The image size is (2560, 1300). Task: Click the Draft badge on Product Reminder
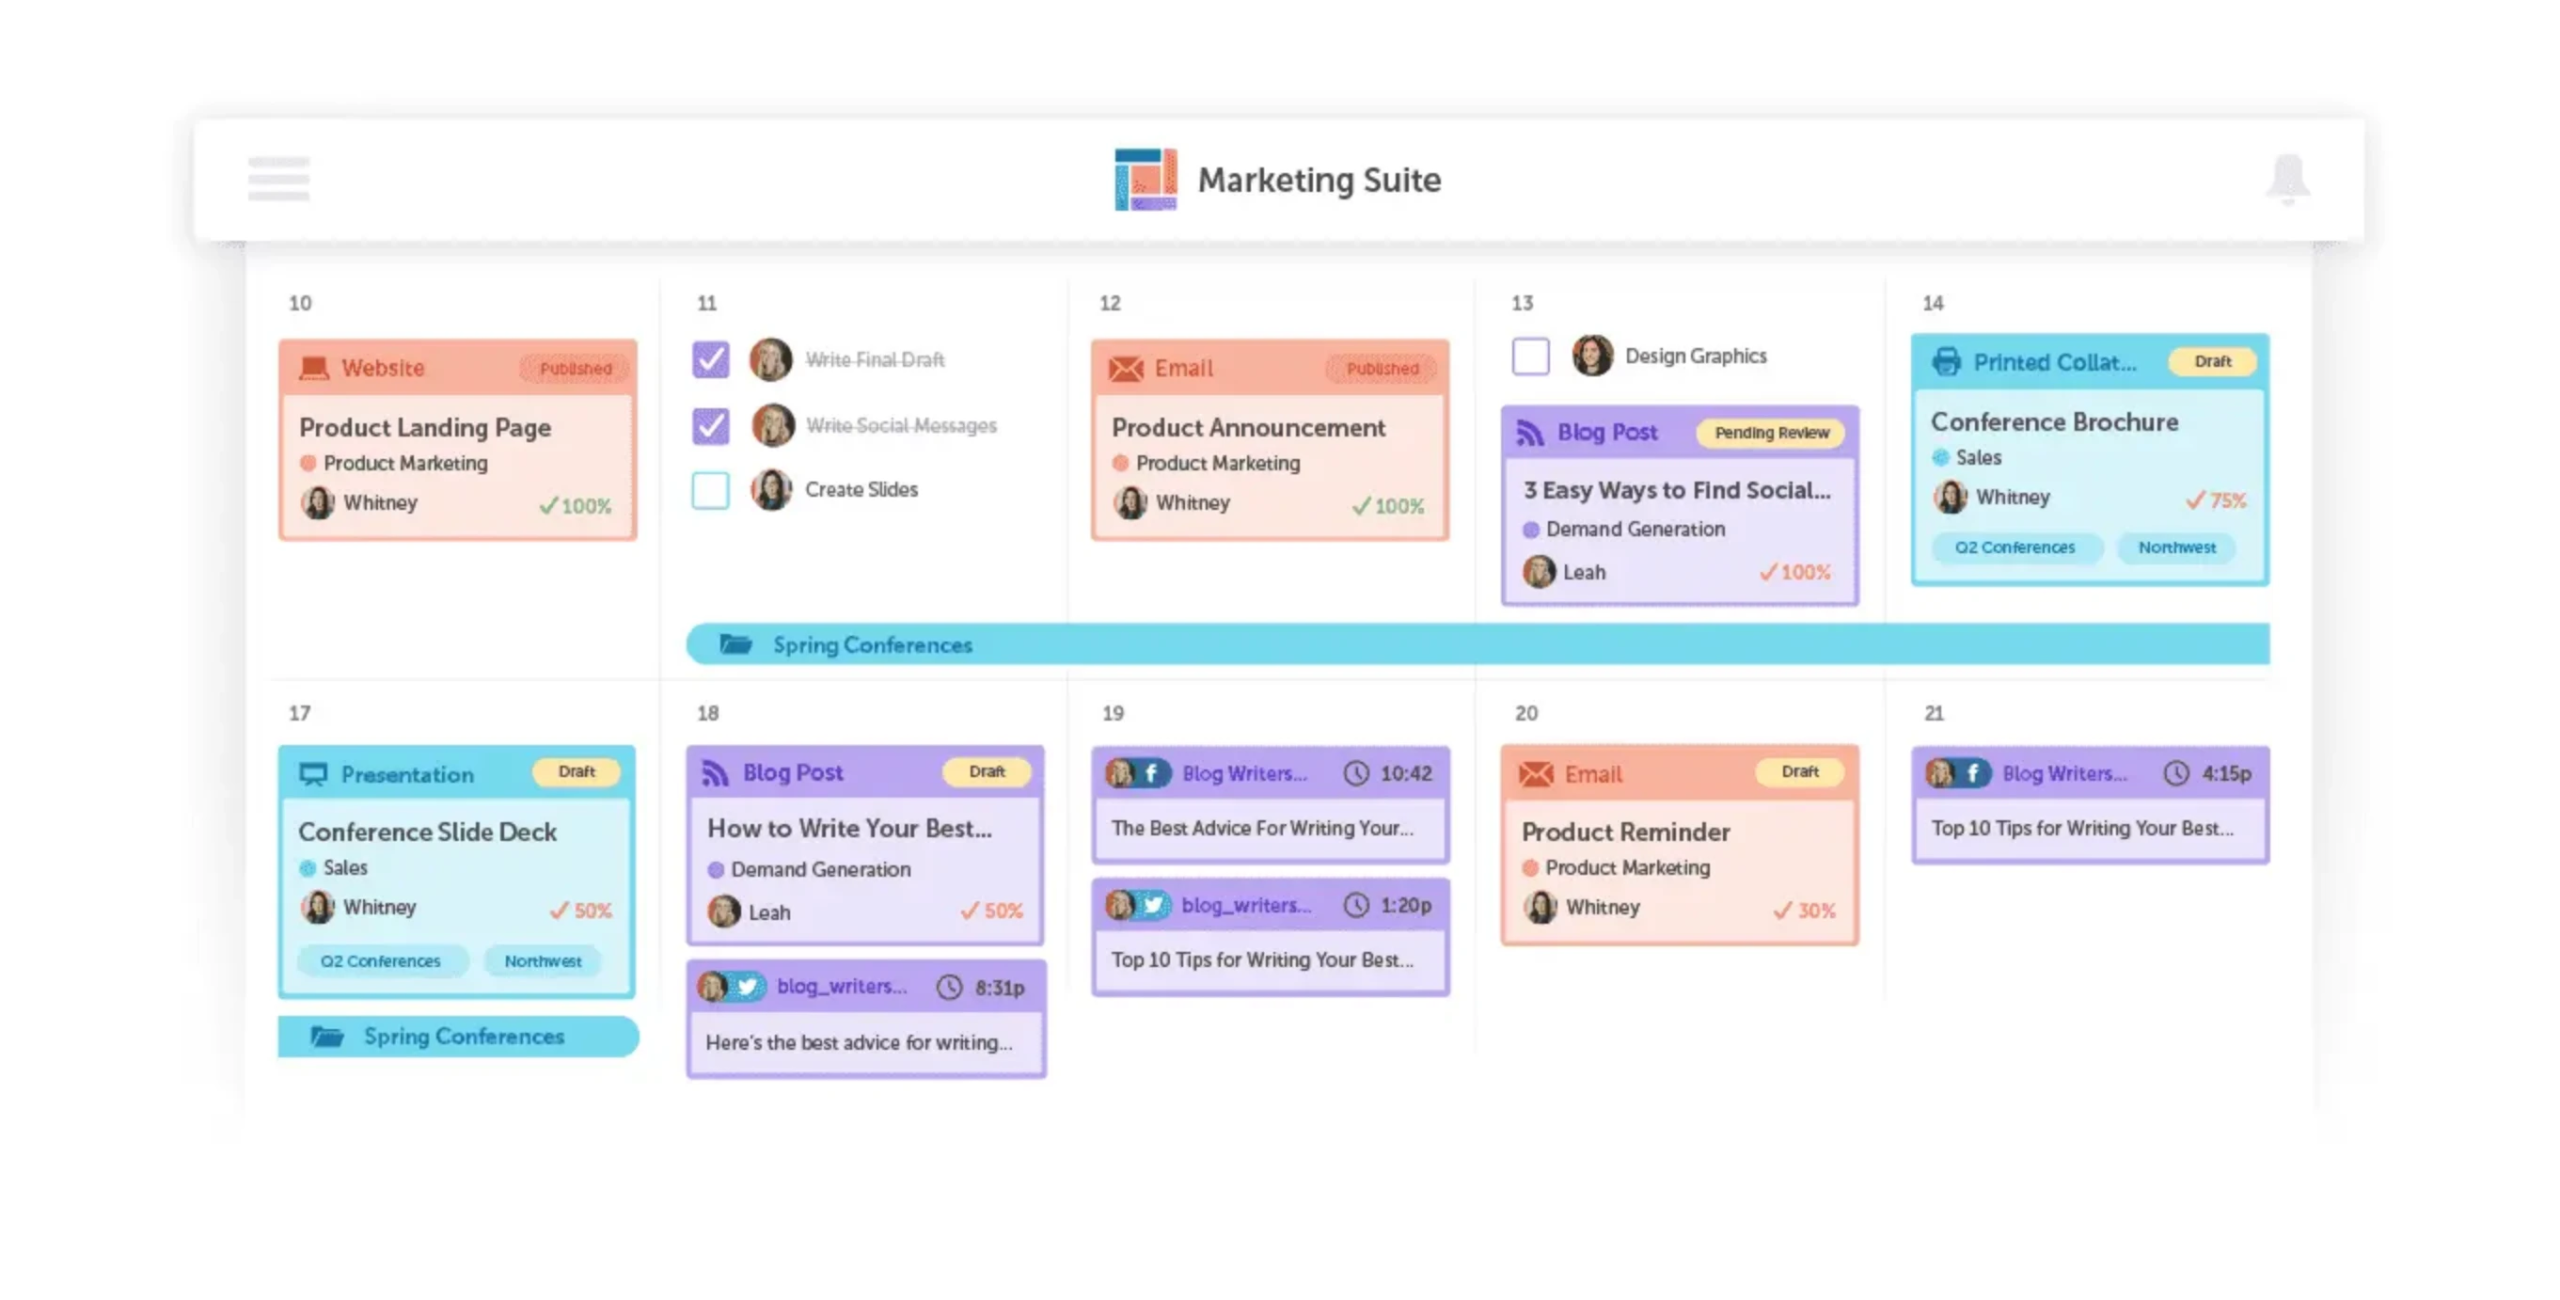1799,772
